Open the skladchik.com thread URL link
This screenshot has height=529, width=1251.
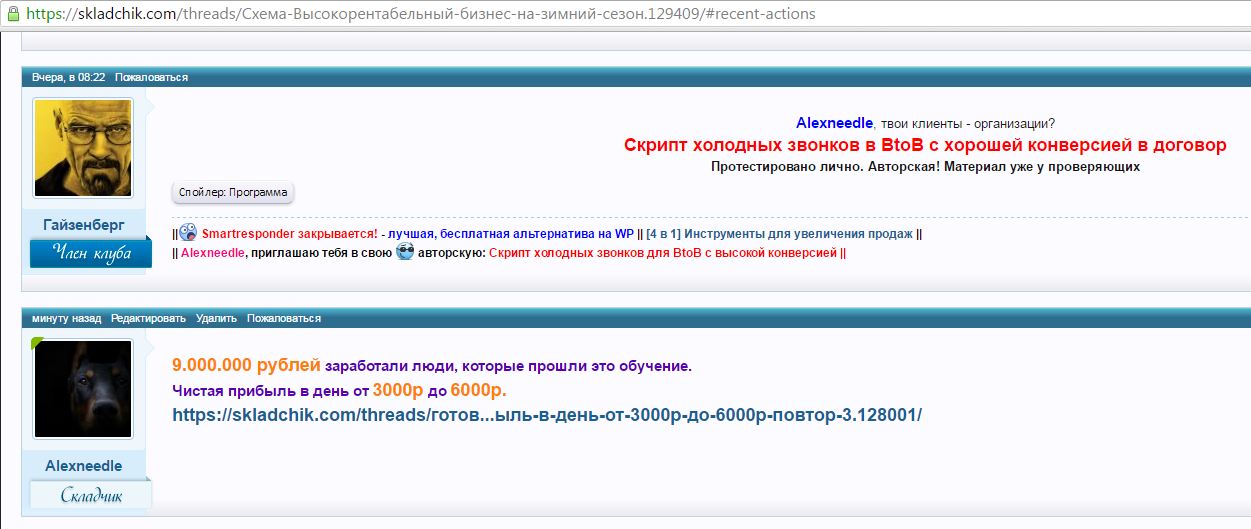pyautogui.click(x=547, y=414)
